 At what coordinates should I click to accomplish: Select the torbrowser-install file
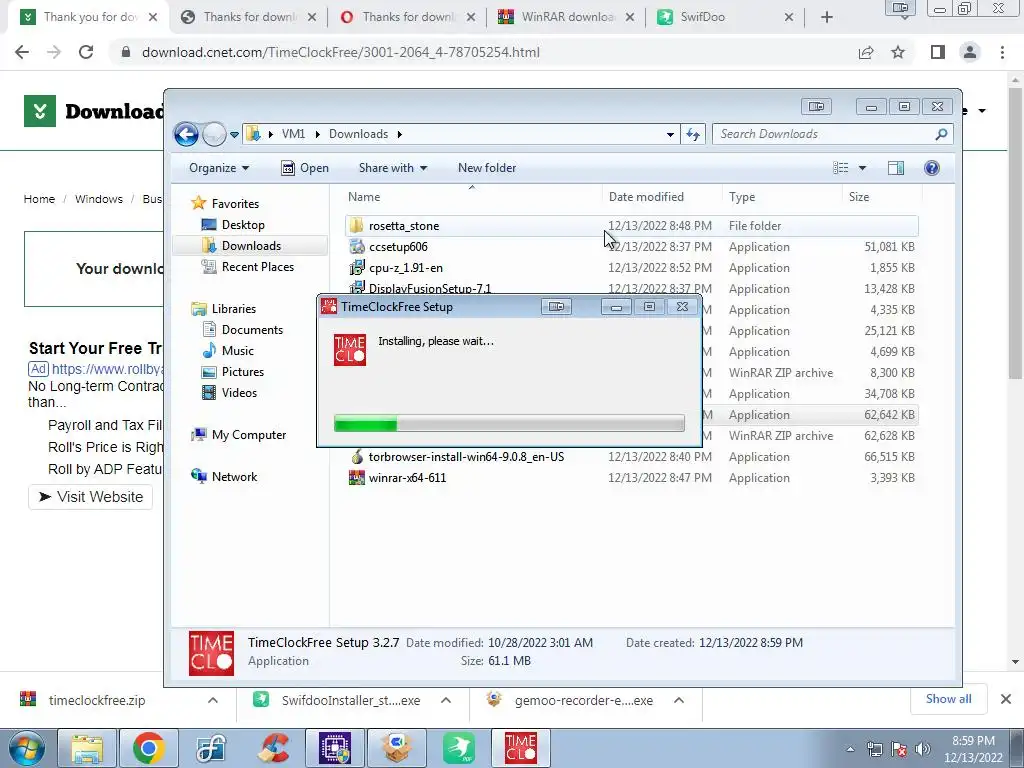point(632,456)
